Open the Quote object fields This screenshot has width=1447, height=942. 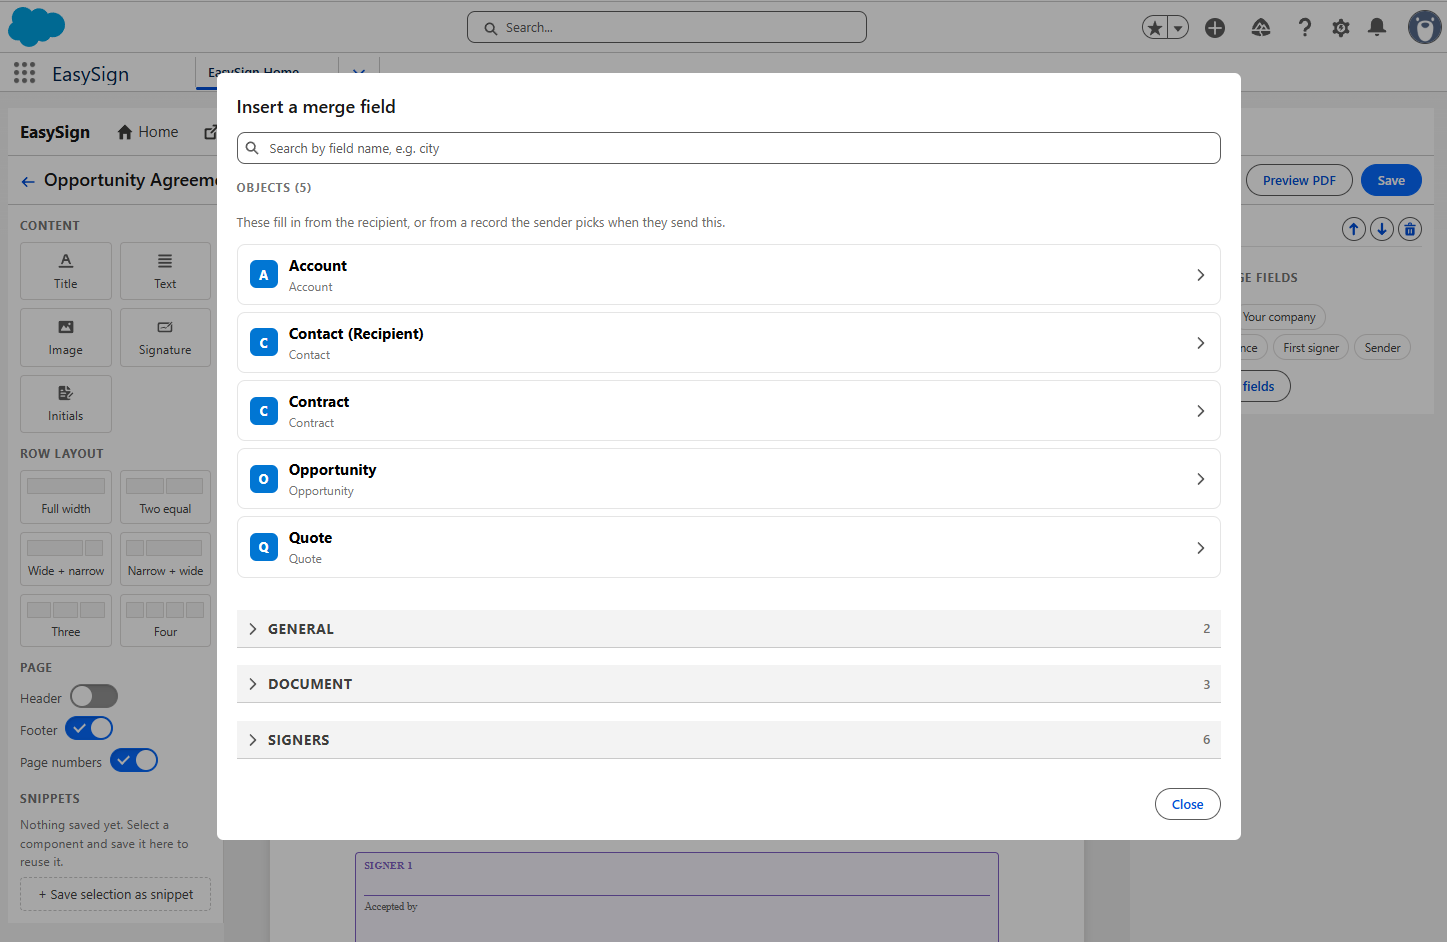click(728, 547)
